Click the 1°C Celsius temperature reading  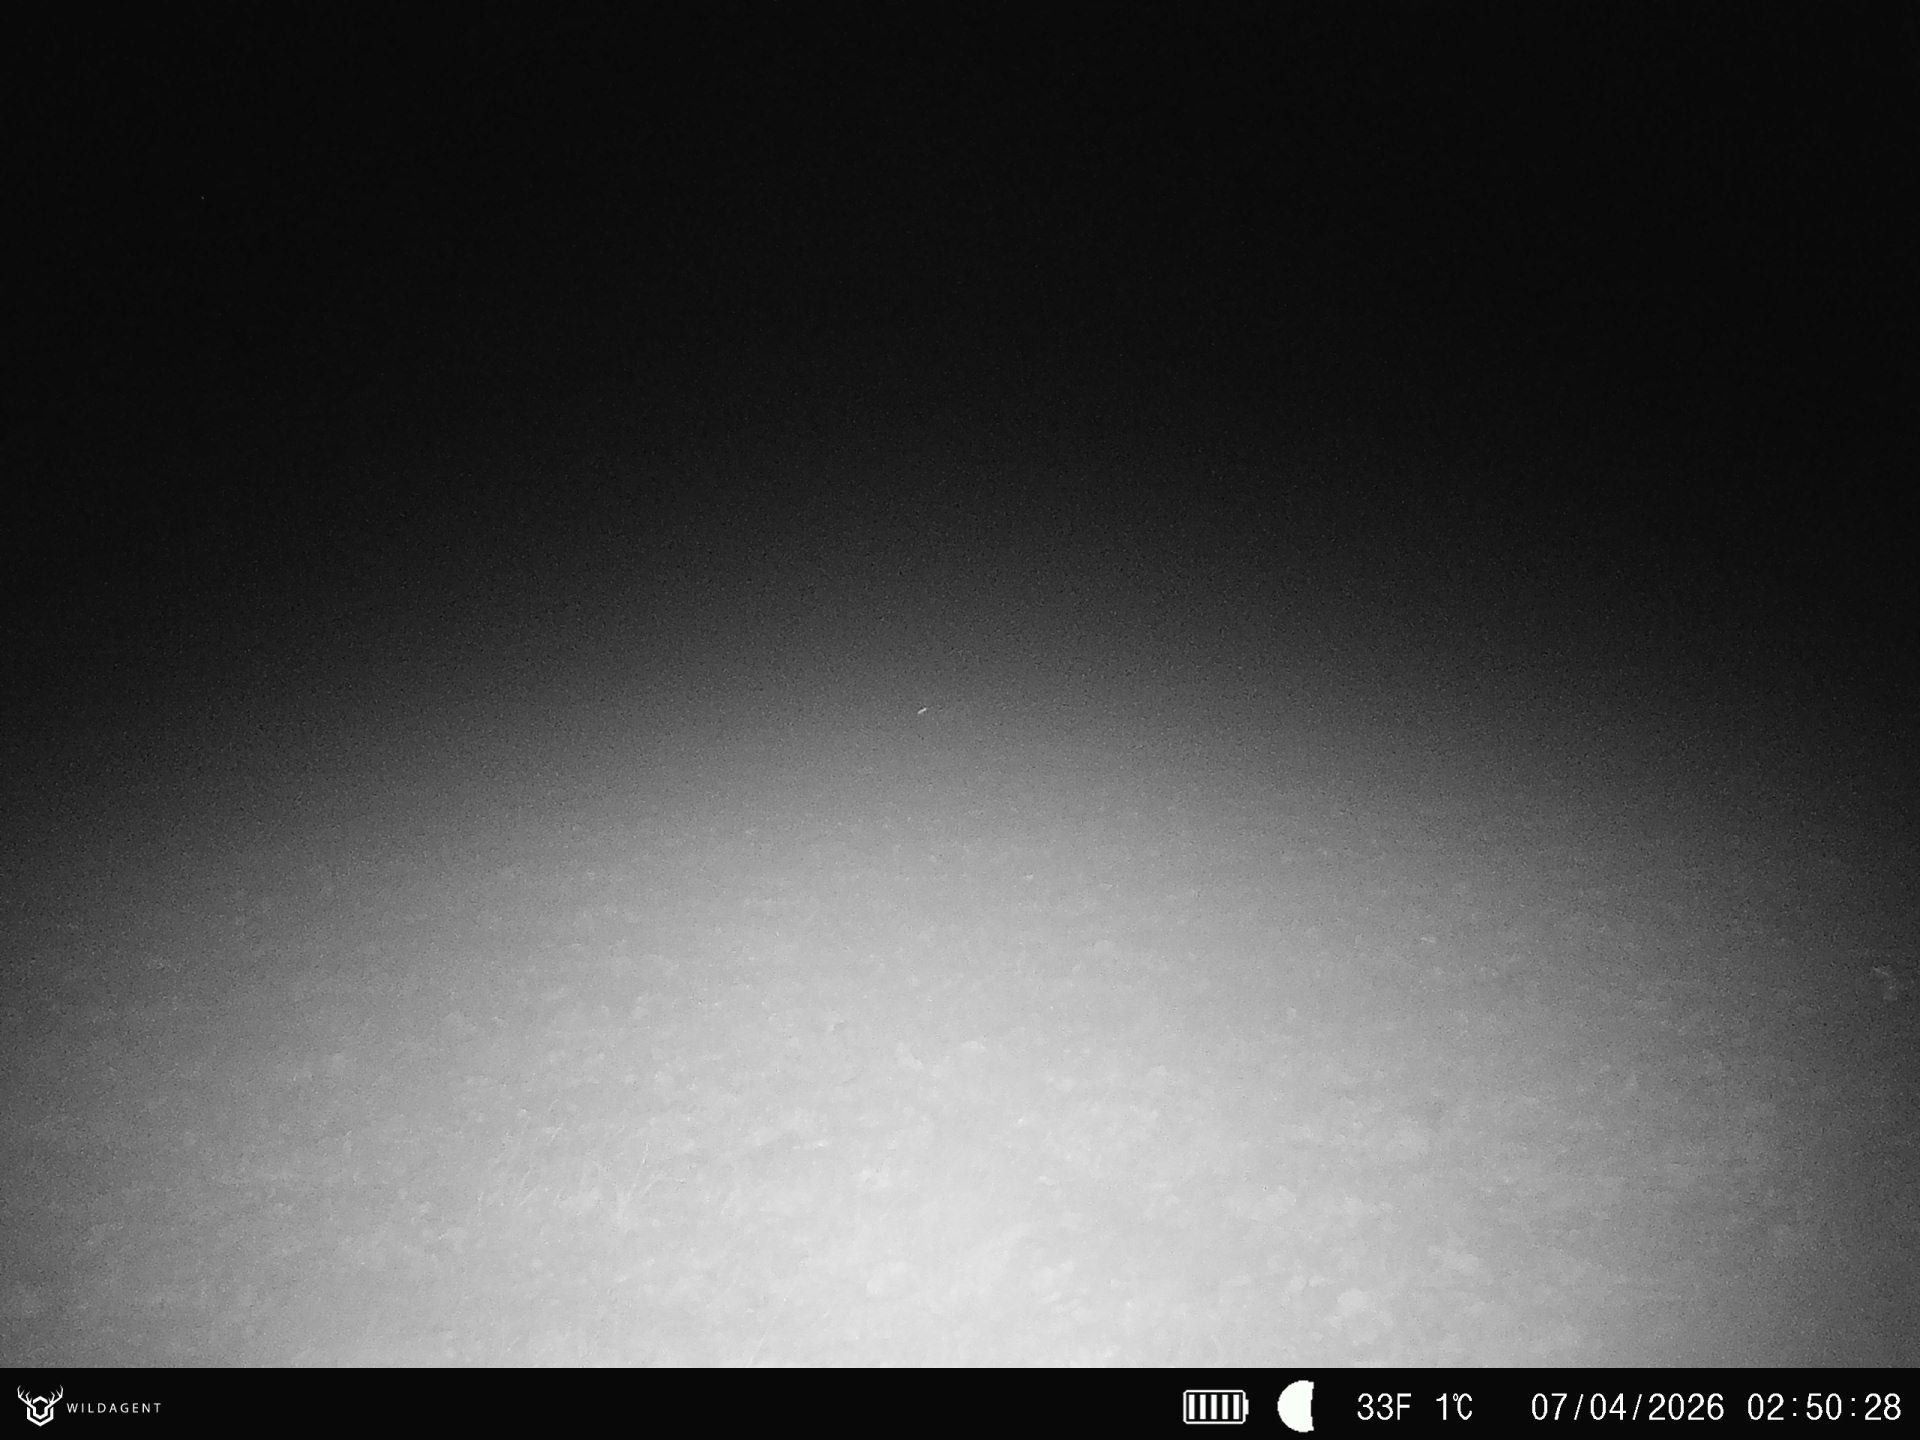pyautogui.click(x=1453, y=1407)
